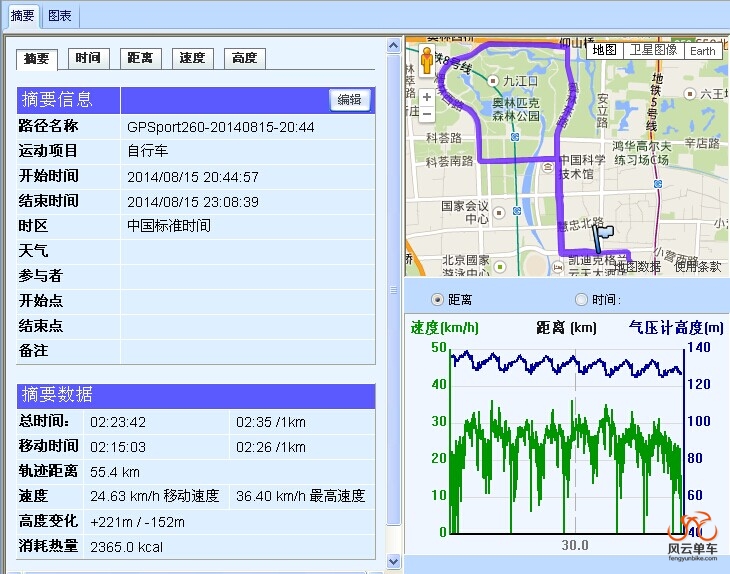The width and height of the screenshot is (730, 574).
Task: Click scroll up arrow of summary panel
Action: point(393,46)
